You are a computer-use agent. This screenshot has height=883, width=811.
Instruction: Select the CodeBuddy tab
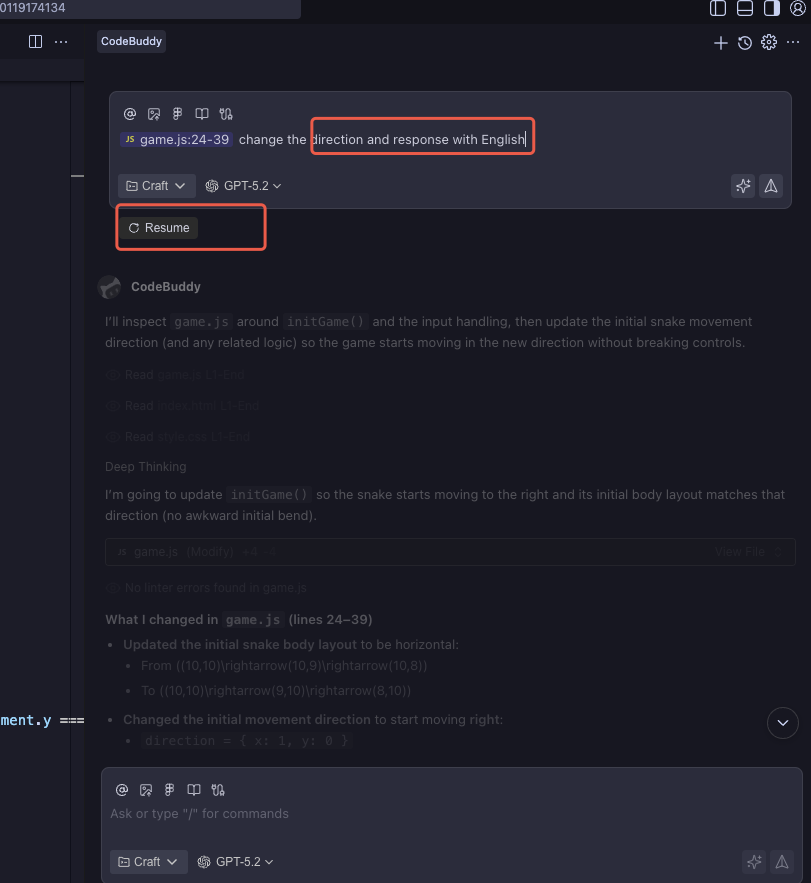point(131,41)
